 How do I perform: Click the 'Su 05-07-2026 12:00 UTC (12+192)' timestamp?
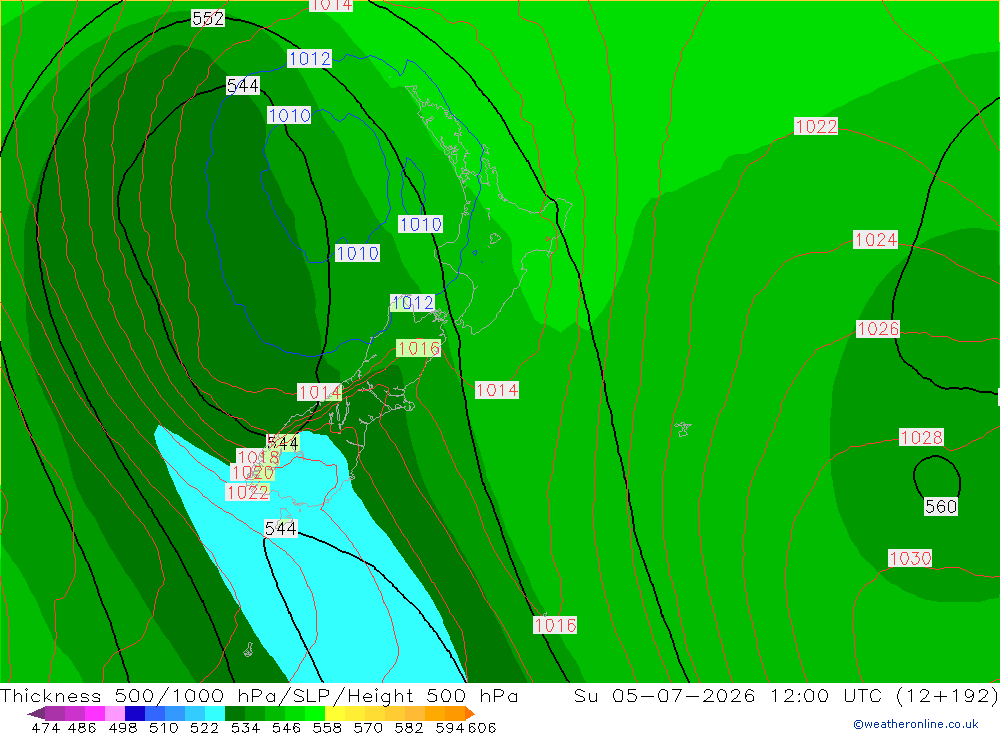tap(786, 695)
